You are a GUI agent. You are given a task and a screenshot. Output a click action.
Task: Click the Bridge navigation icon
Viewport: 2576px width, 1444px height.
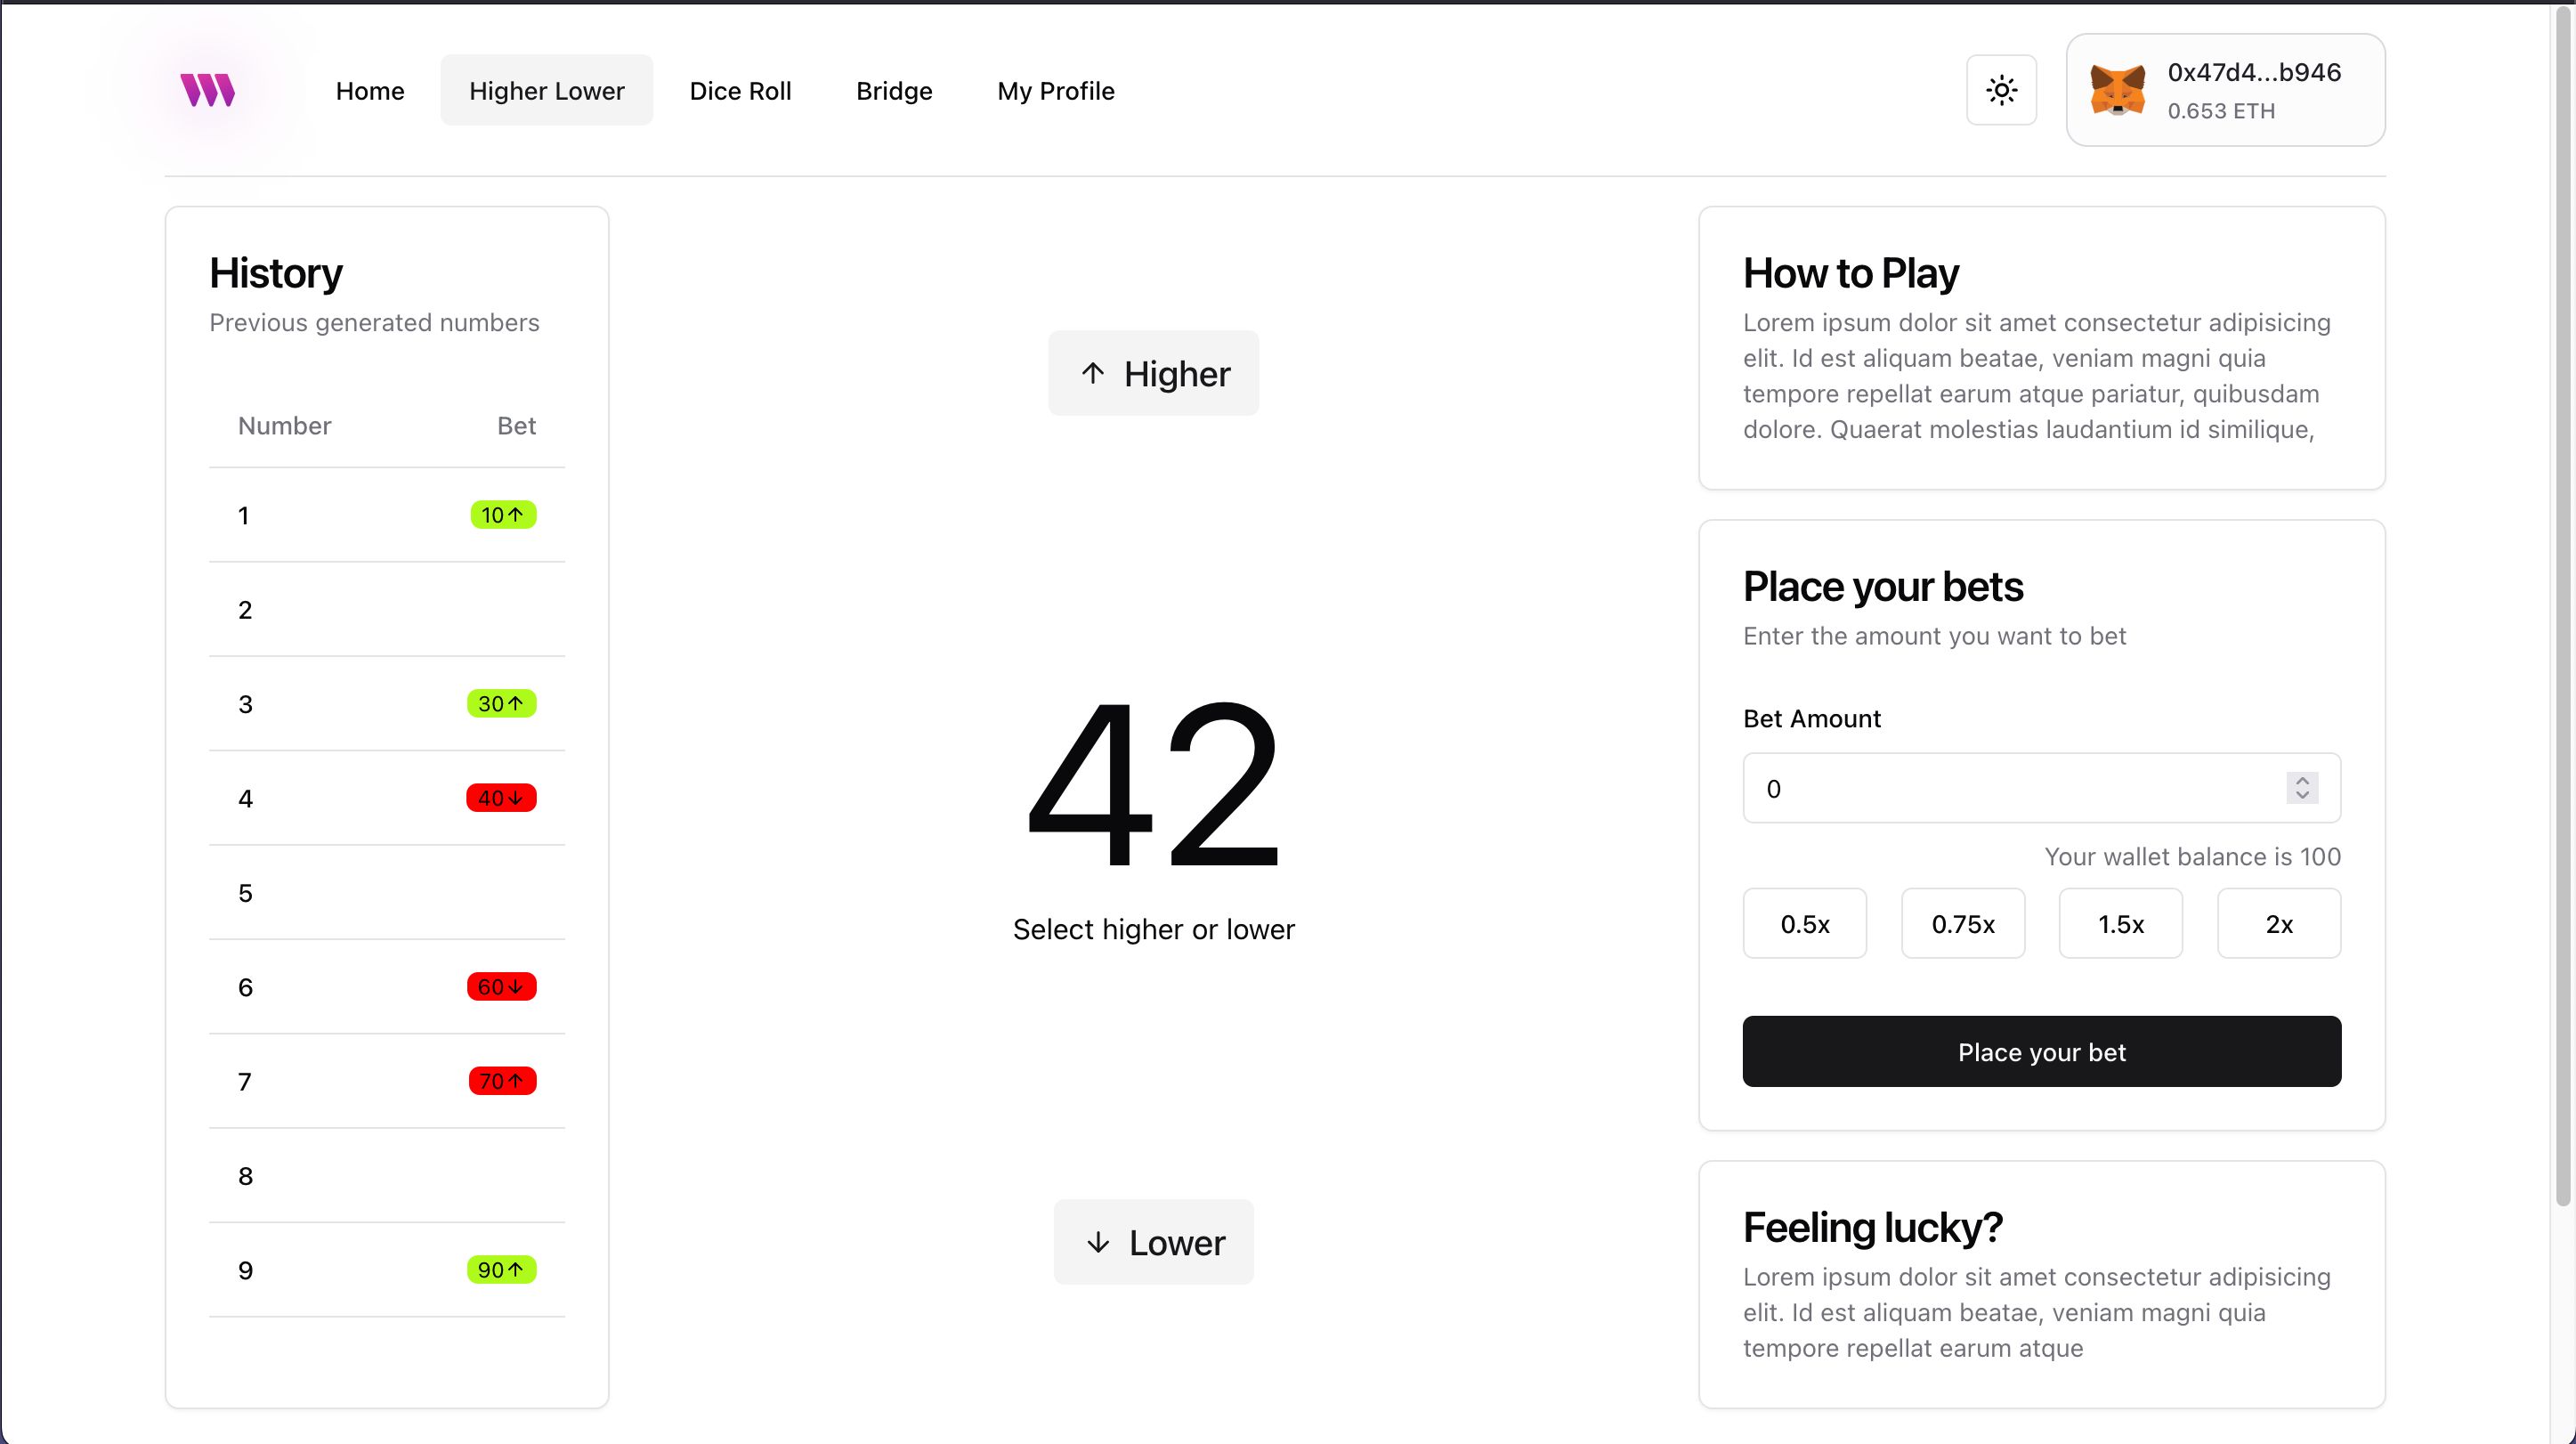tap(894, 90)
